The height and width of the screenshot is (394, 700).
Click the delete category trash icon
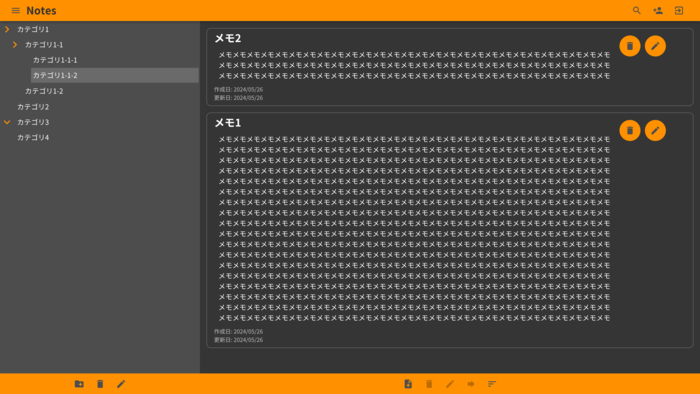(100, 384)
